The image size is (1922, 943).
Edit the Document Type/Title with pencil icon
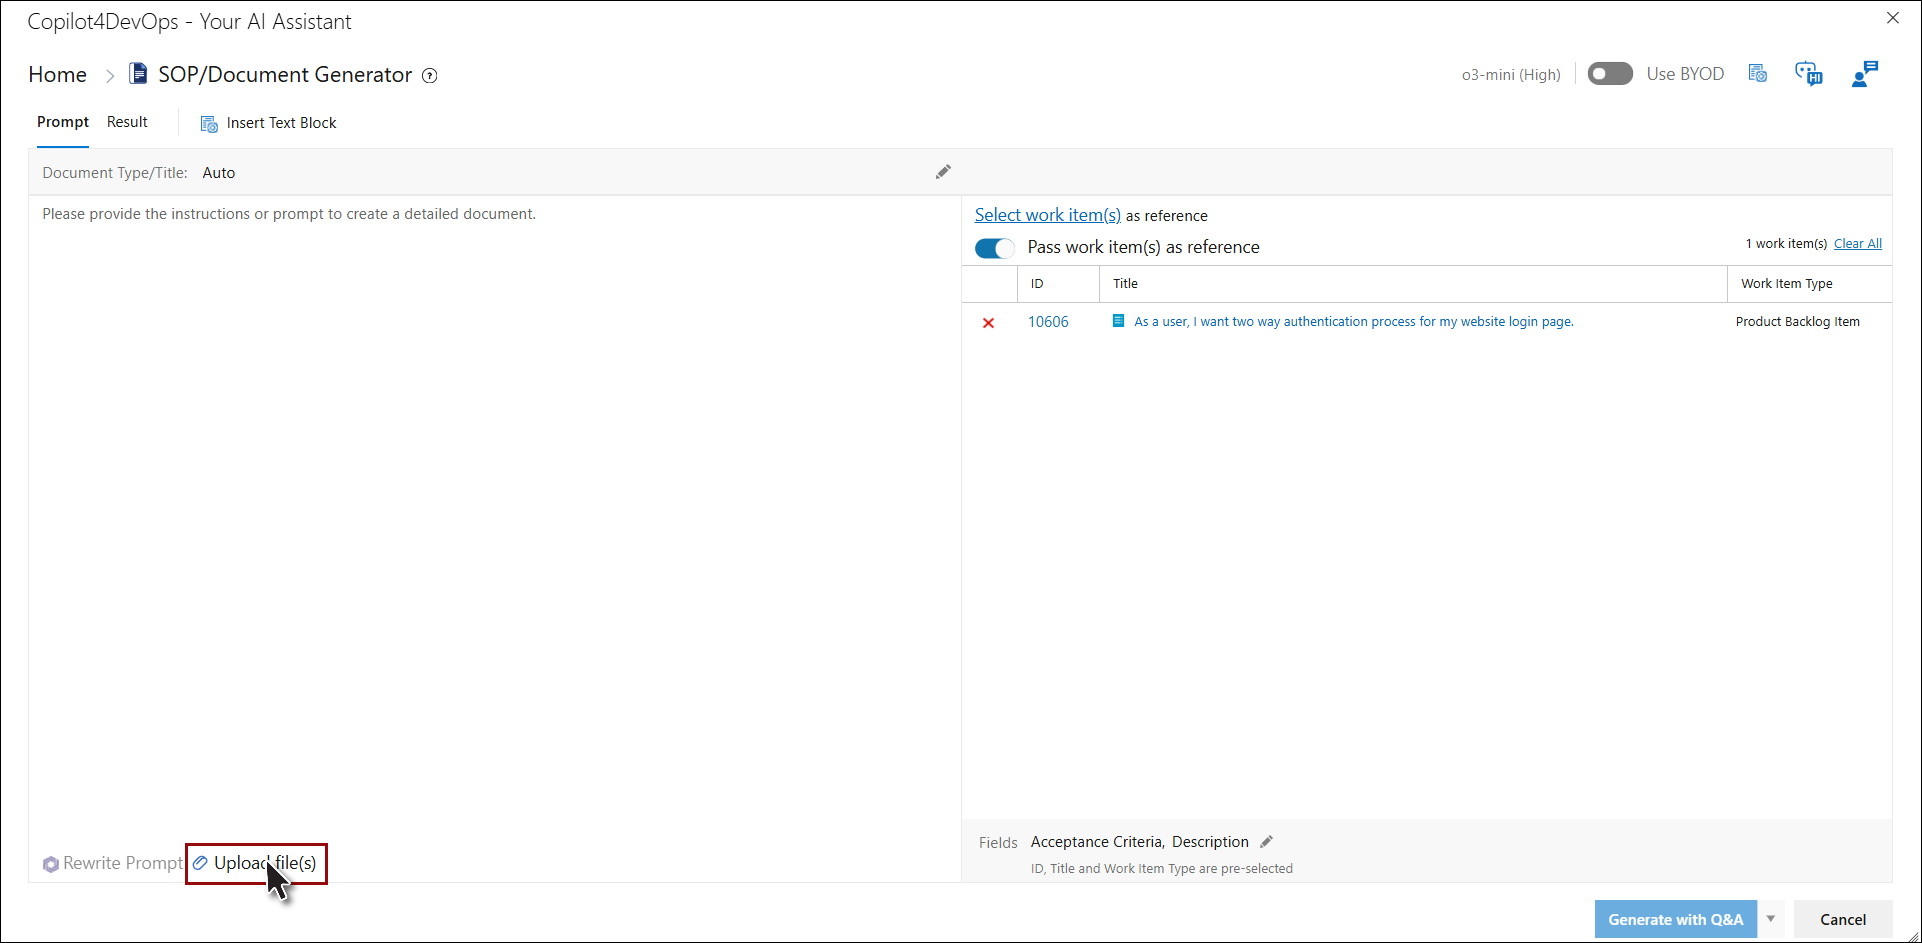[943, 172]
